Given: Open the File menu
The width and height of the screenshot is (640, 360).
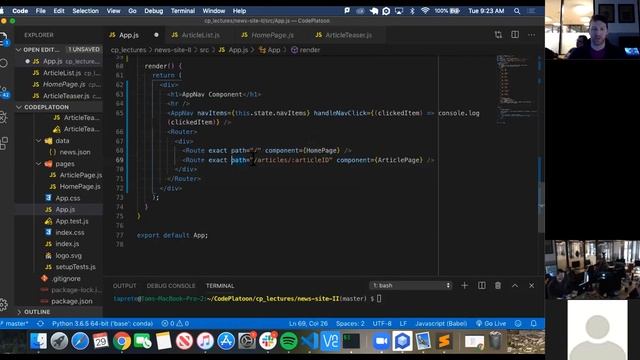Looking at the screenshot, I should pyautogui.click(x=41, y=11).
